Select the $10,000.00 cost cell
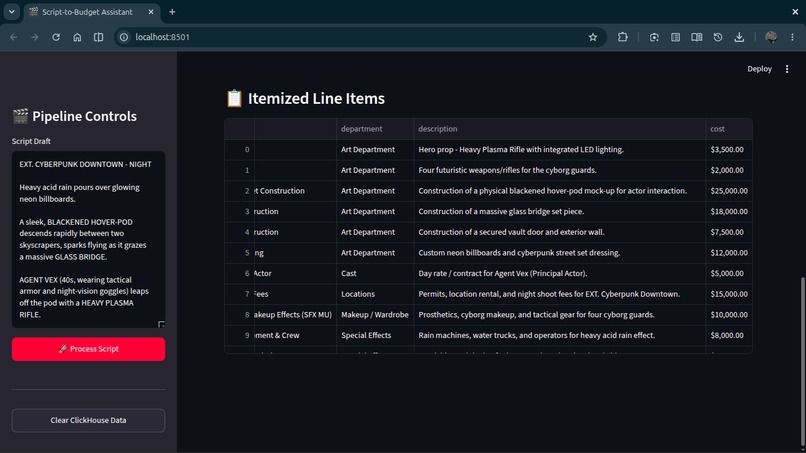Viewport: 806px width, 453px height. click(729, 314)
